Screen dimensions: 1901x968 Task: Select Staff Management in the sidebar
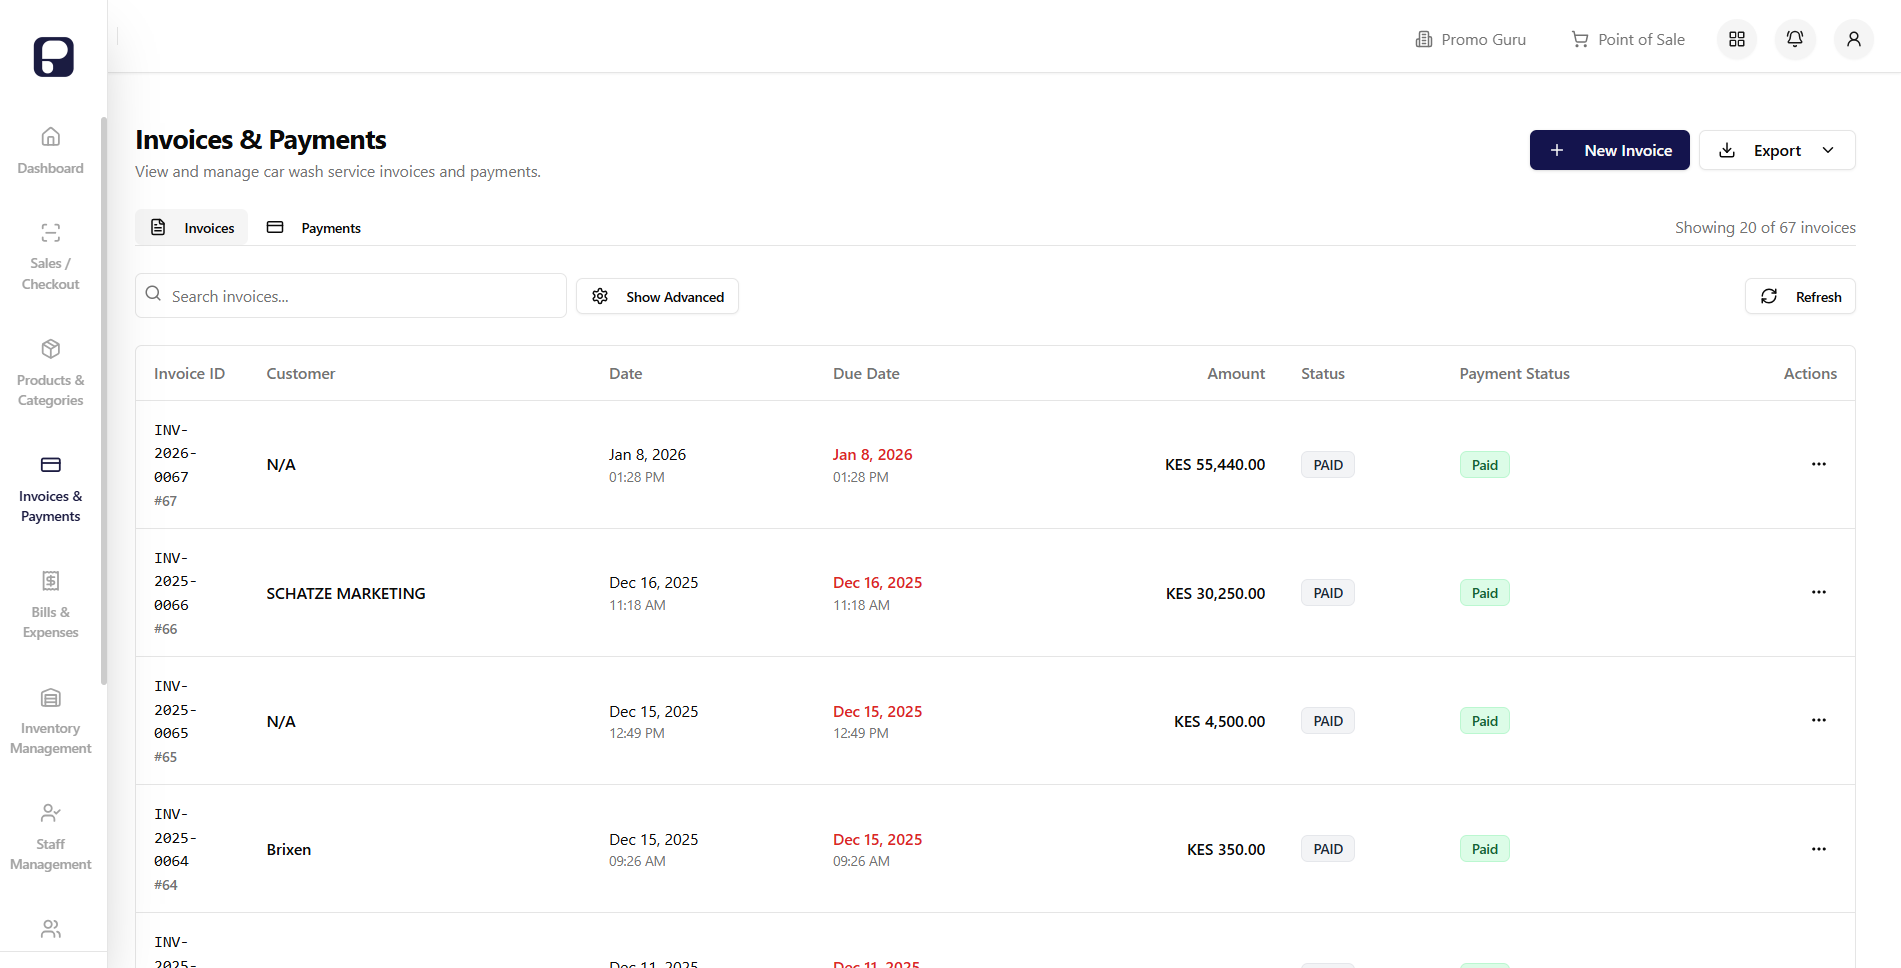[x=50, y=835]
